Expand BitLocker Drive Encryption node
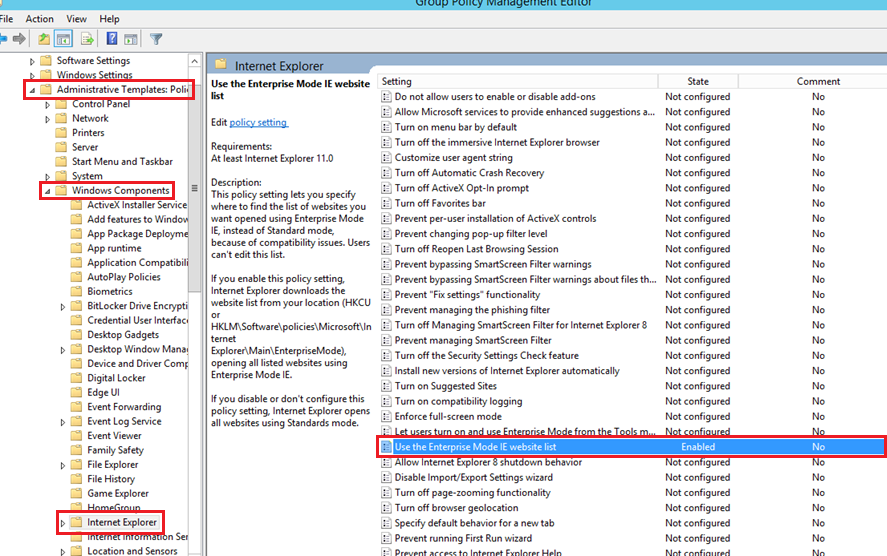This screenshot has height=556, width=887. [x=63, y=307]
